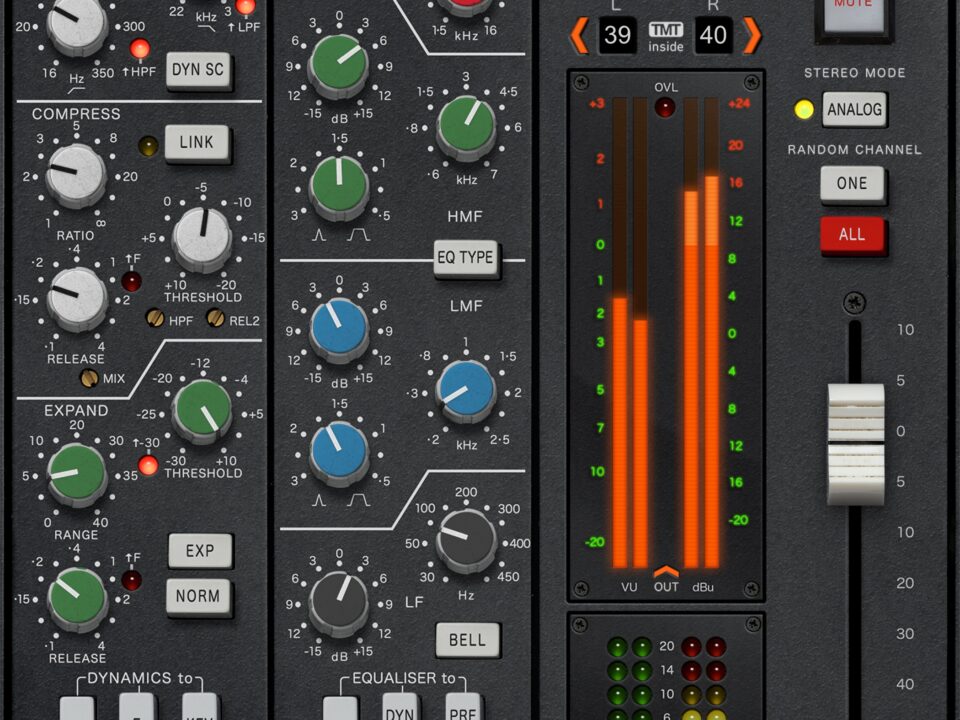The height and width of the screenshot is (720, 960).
Task: Click the left TMT channel number 39
Action: tap(618, 36)
